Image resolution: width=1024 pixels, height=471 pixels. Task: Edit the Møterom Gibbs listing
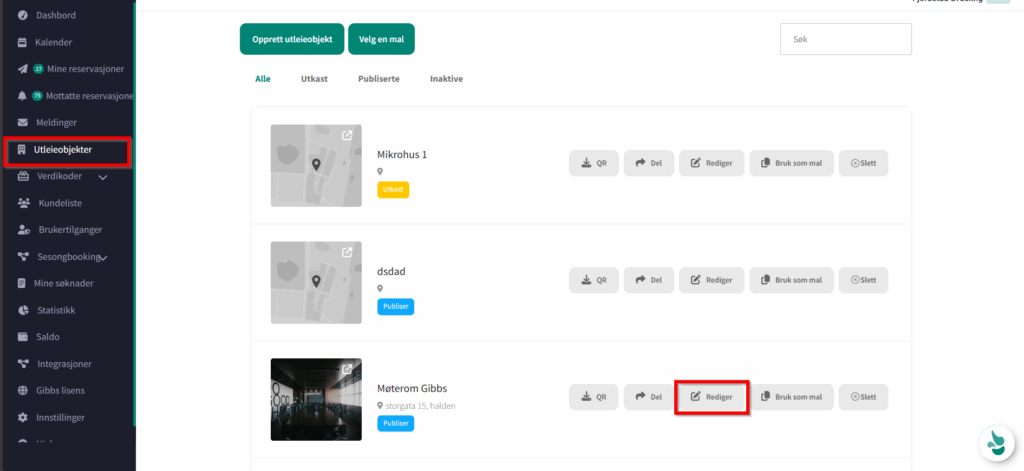click(712, 397)
